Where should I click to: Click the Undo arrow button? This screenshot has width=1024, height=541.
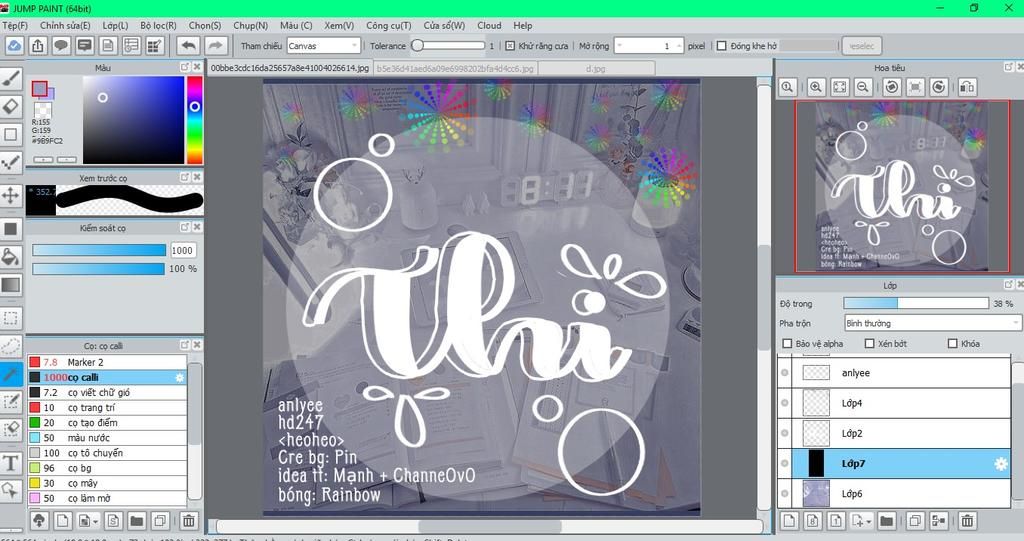coord(189,46)
